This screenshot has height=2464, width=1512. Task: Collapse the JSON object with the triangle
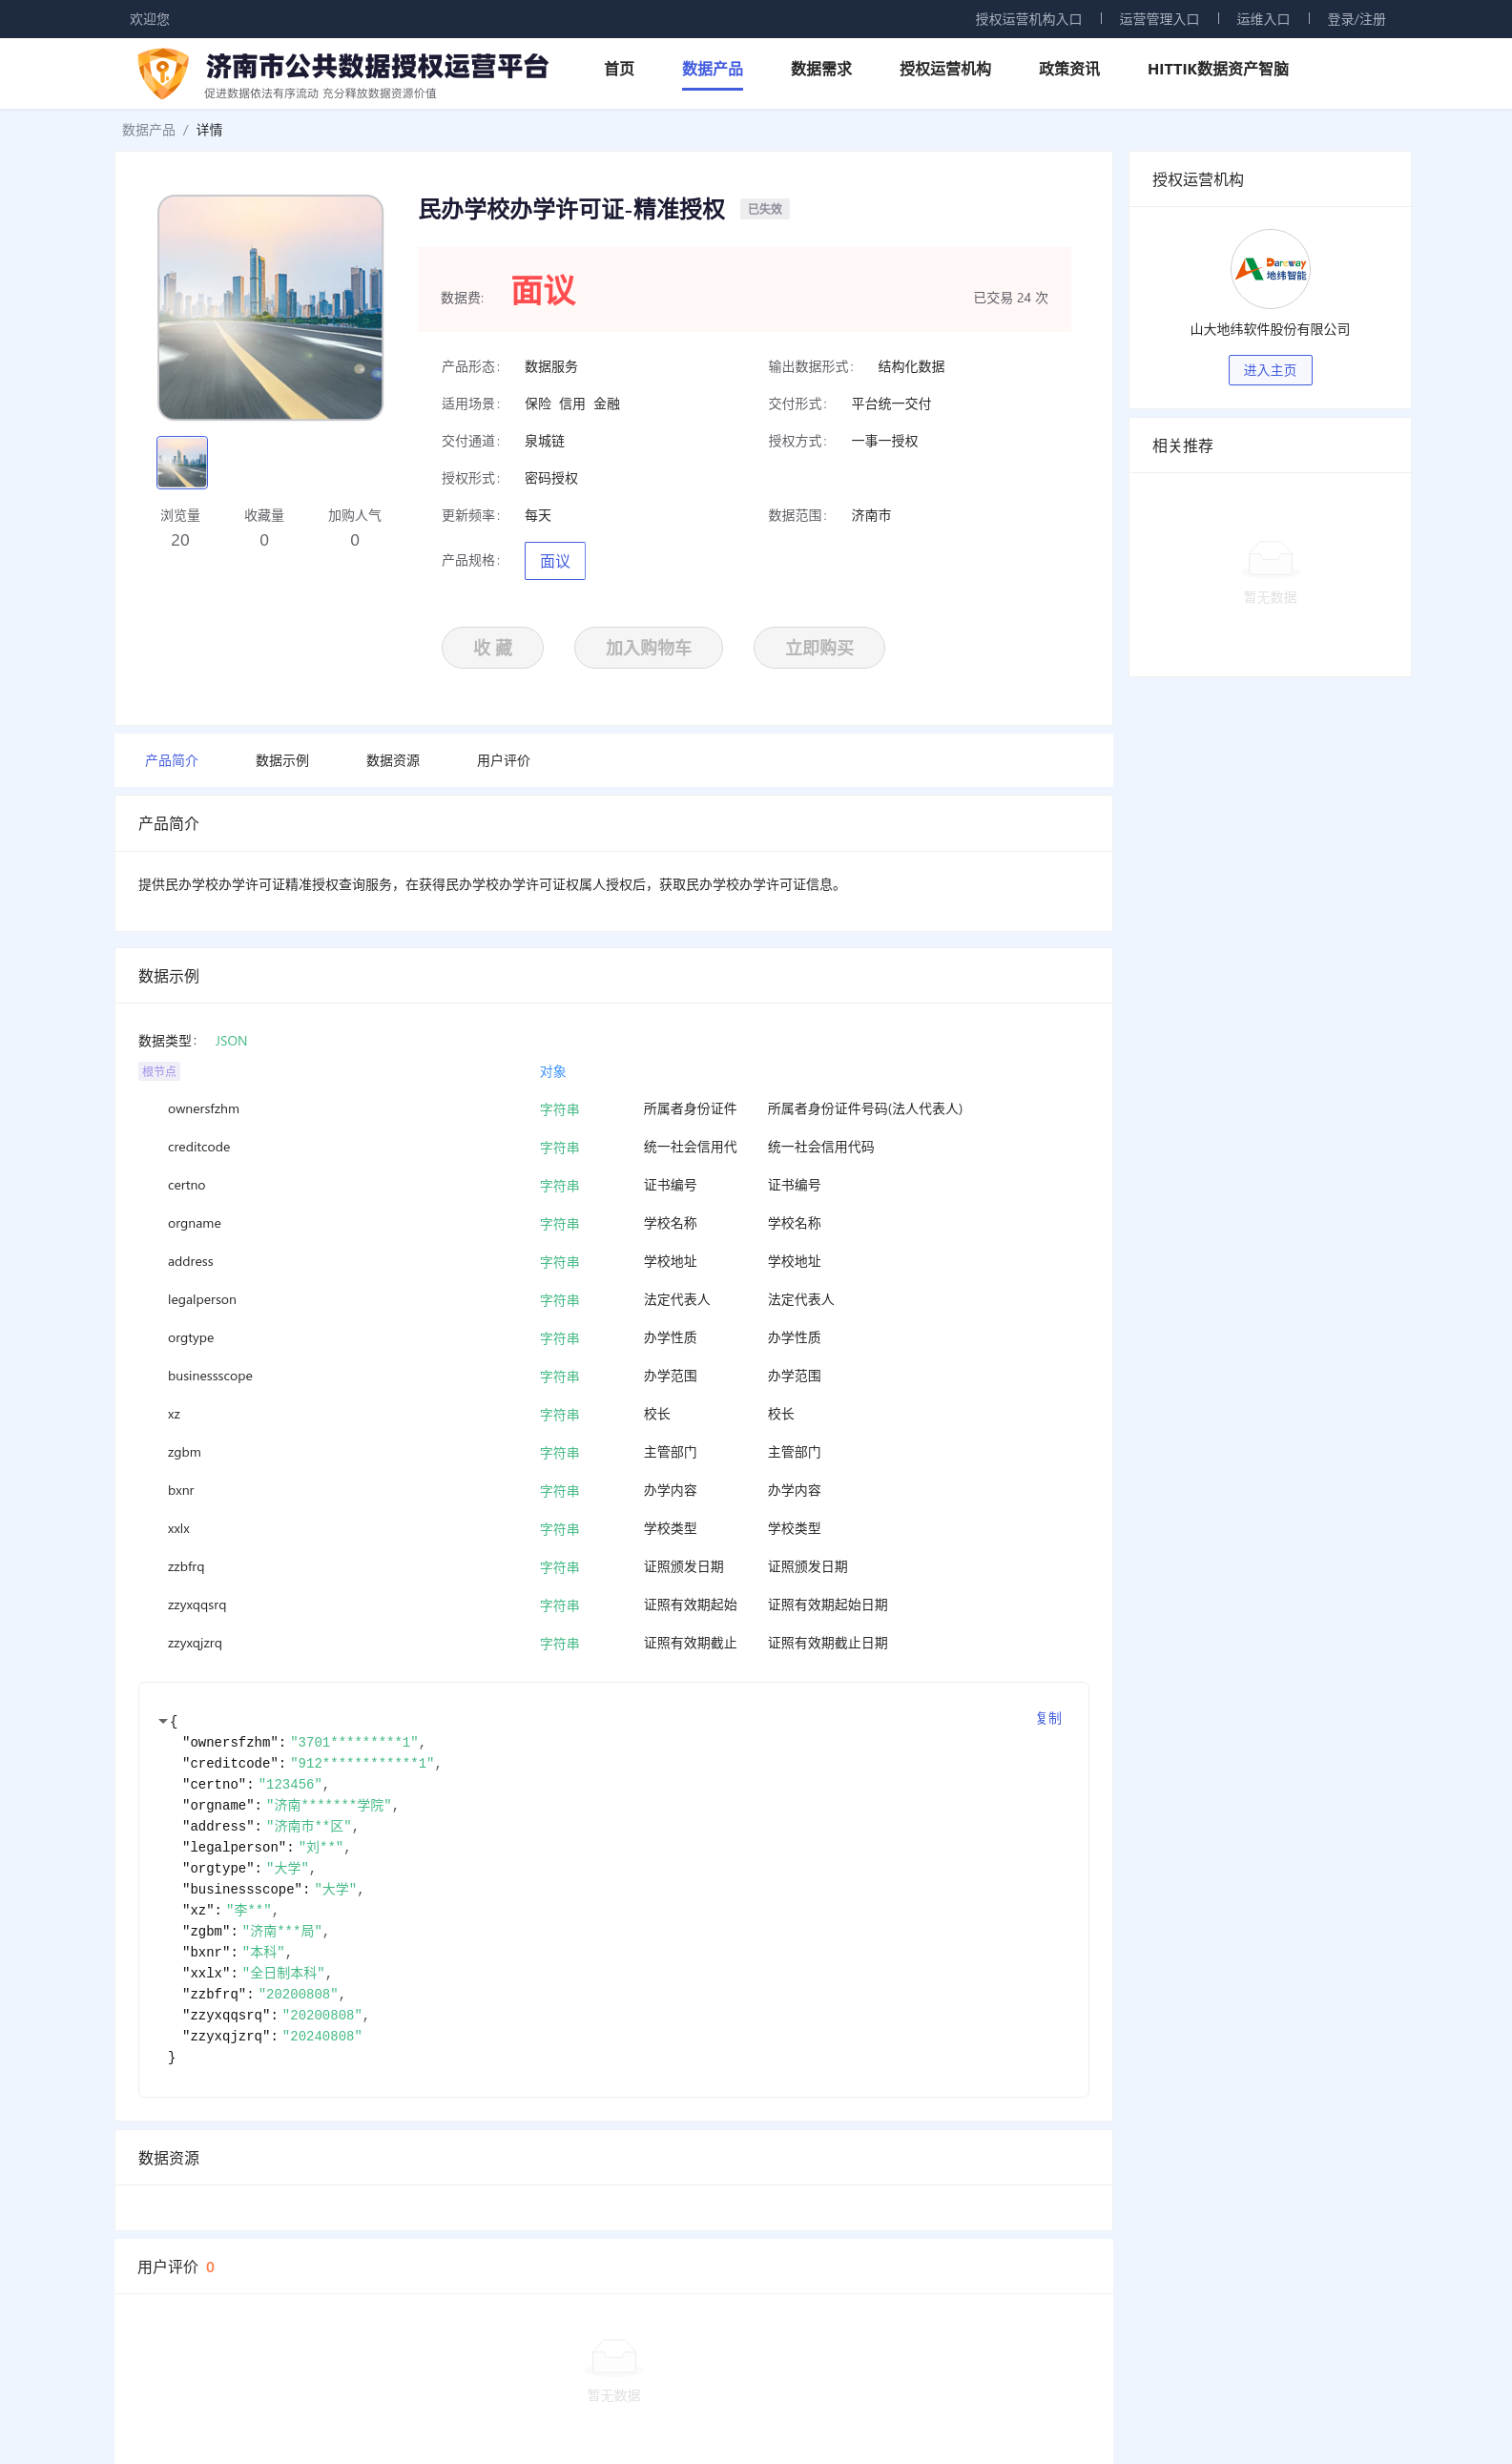163,1721
